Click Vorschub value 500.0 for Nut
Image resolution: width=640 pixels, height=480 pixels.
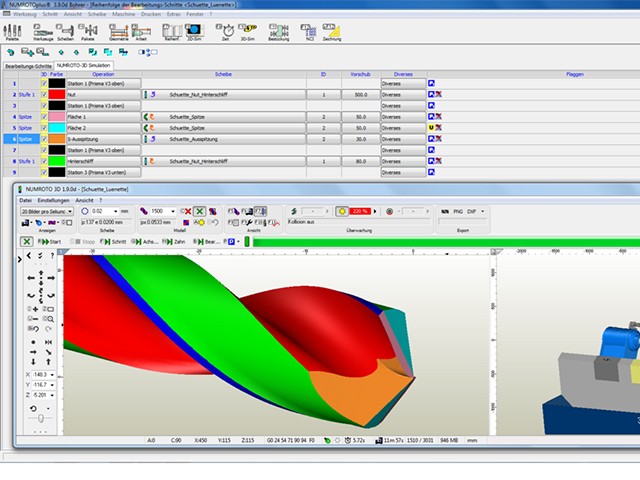[x=361, y=95]
